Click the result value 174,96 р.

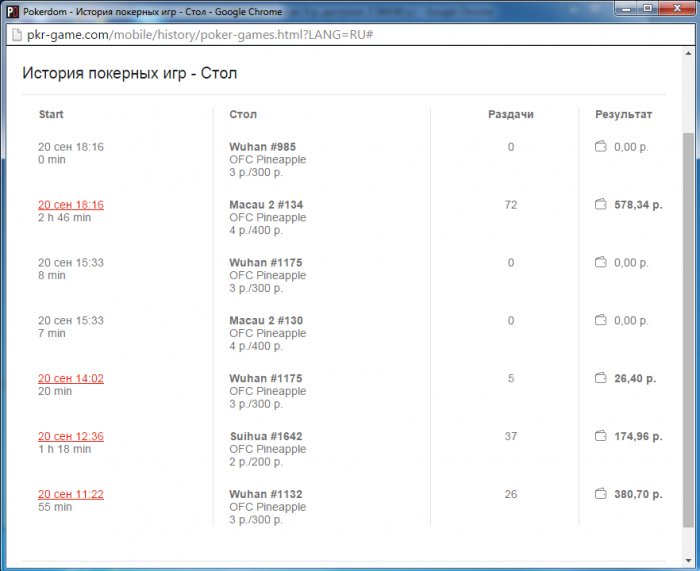(x=638, y=436)
